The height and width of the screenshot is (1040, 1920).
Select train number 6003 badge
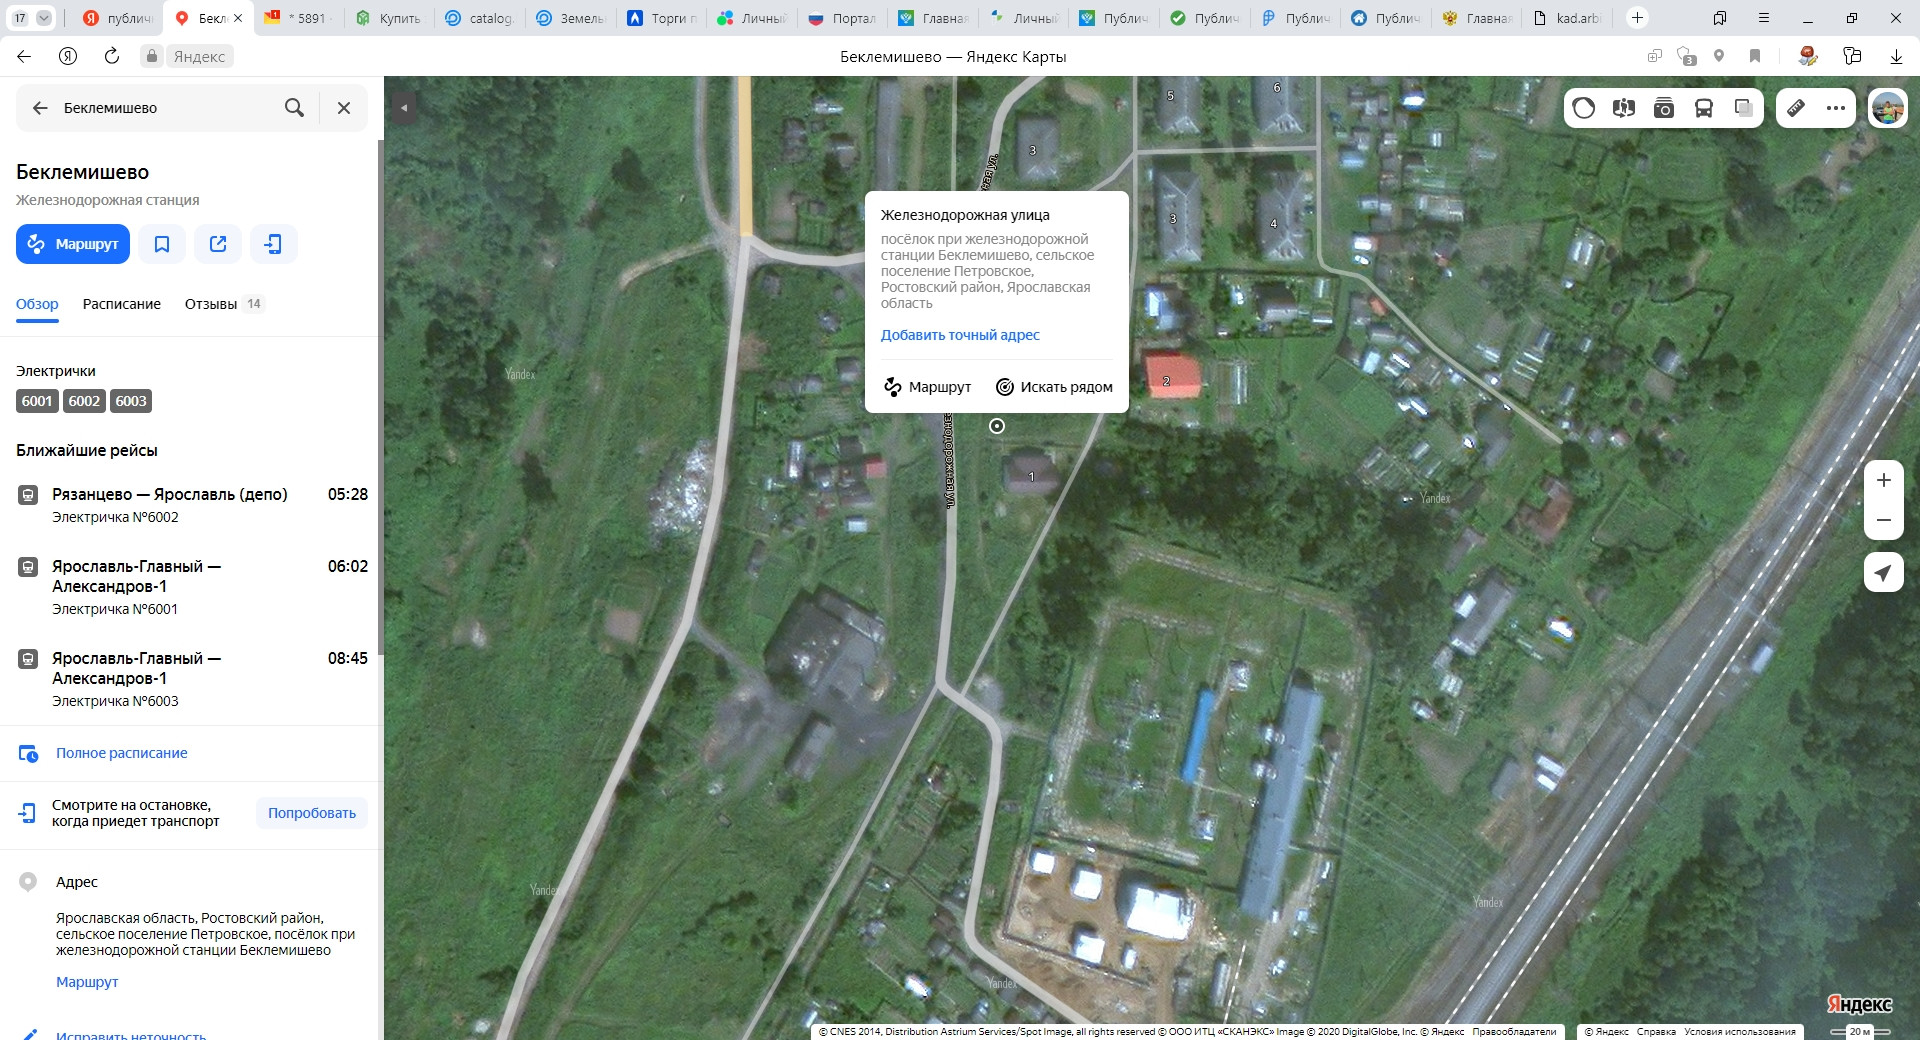(131, 401)
